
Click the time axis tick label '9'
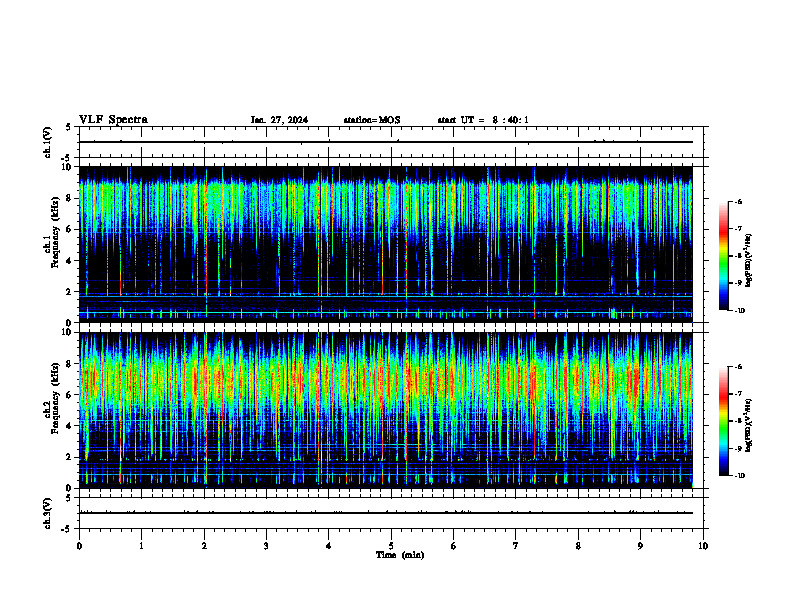coord(640,546)
